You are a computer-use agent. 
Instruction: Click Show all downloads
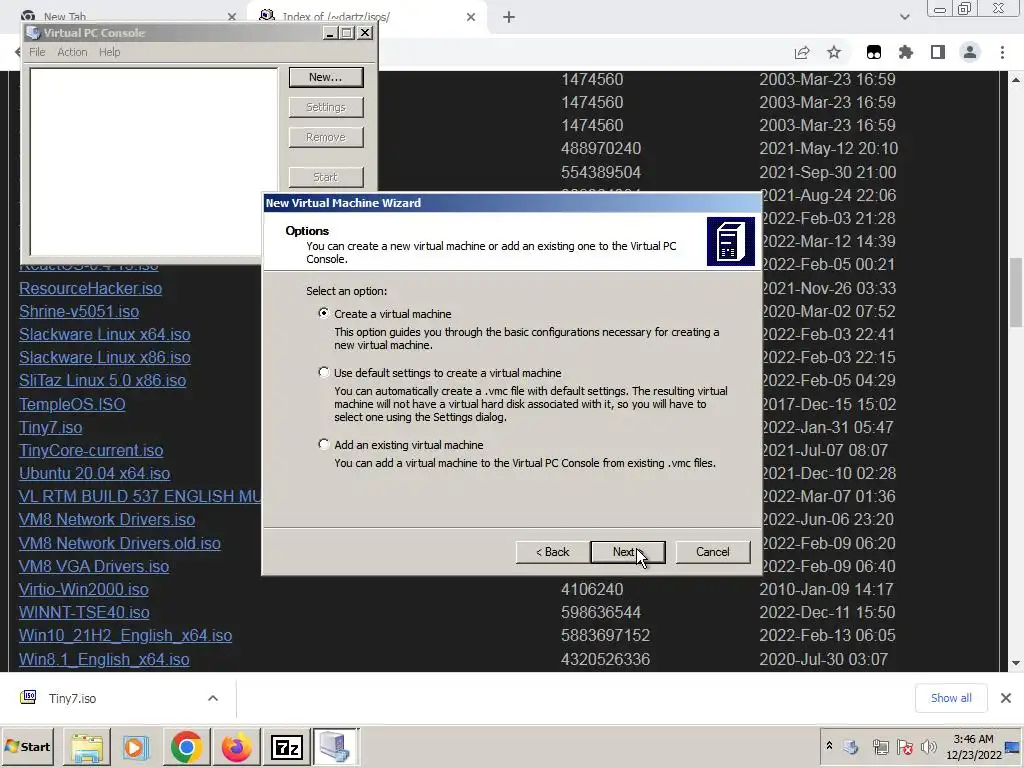point(951,698)
